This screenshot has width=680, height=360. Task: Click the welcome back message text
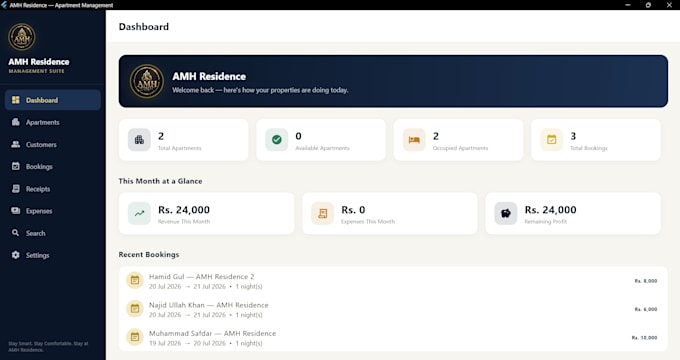(x=260, y=90)
